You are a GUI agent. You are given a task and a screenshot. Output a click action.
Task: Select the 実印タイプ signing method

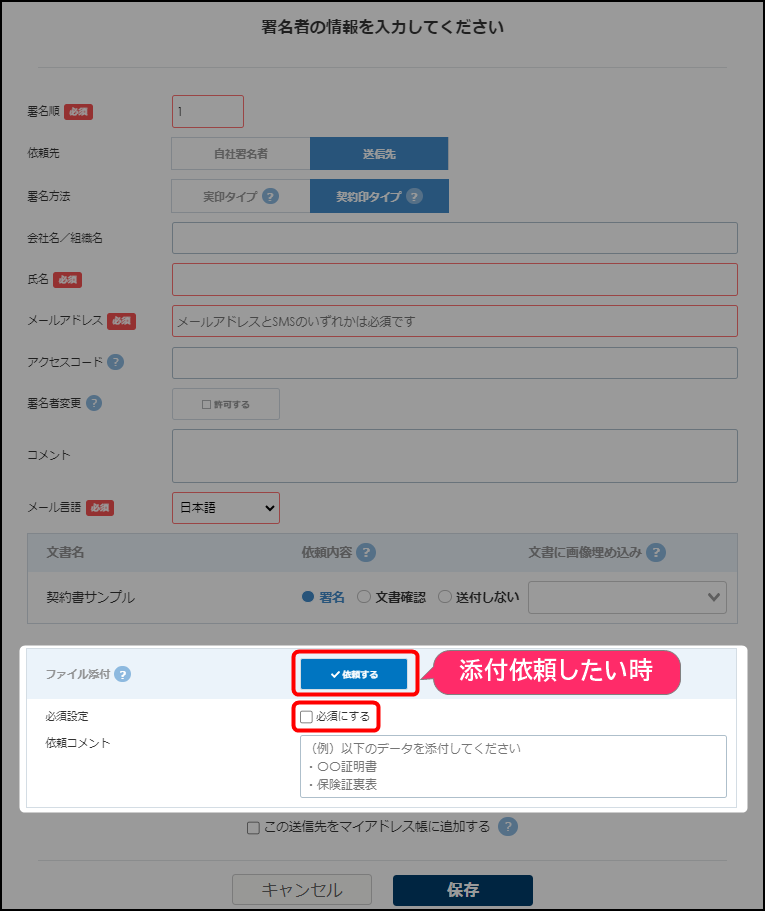230,197
